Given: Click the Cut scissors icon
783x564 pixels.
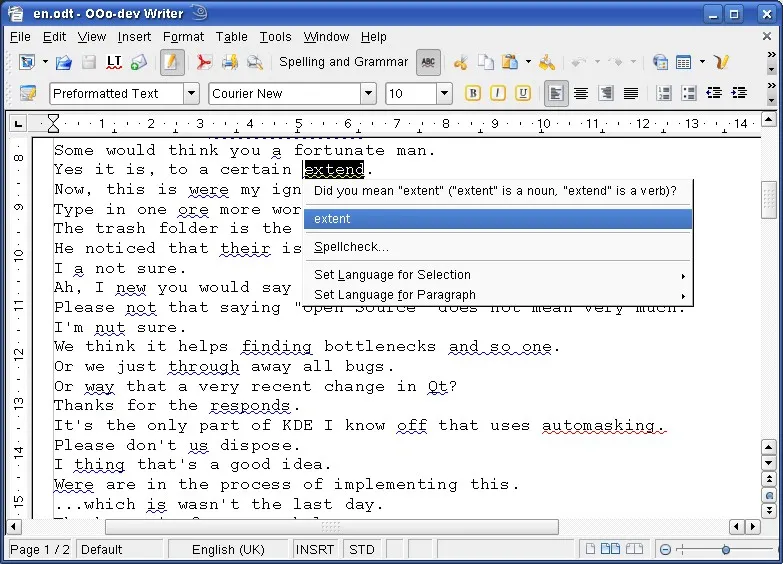Looking at the screenshot, I should tap(460, 62).
